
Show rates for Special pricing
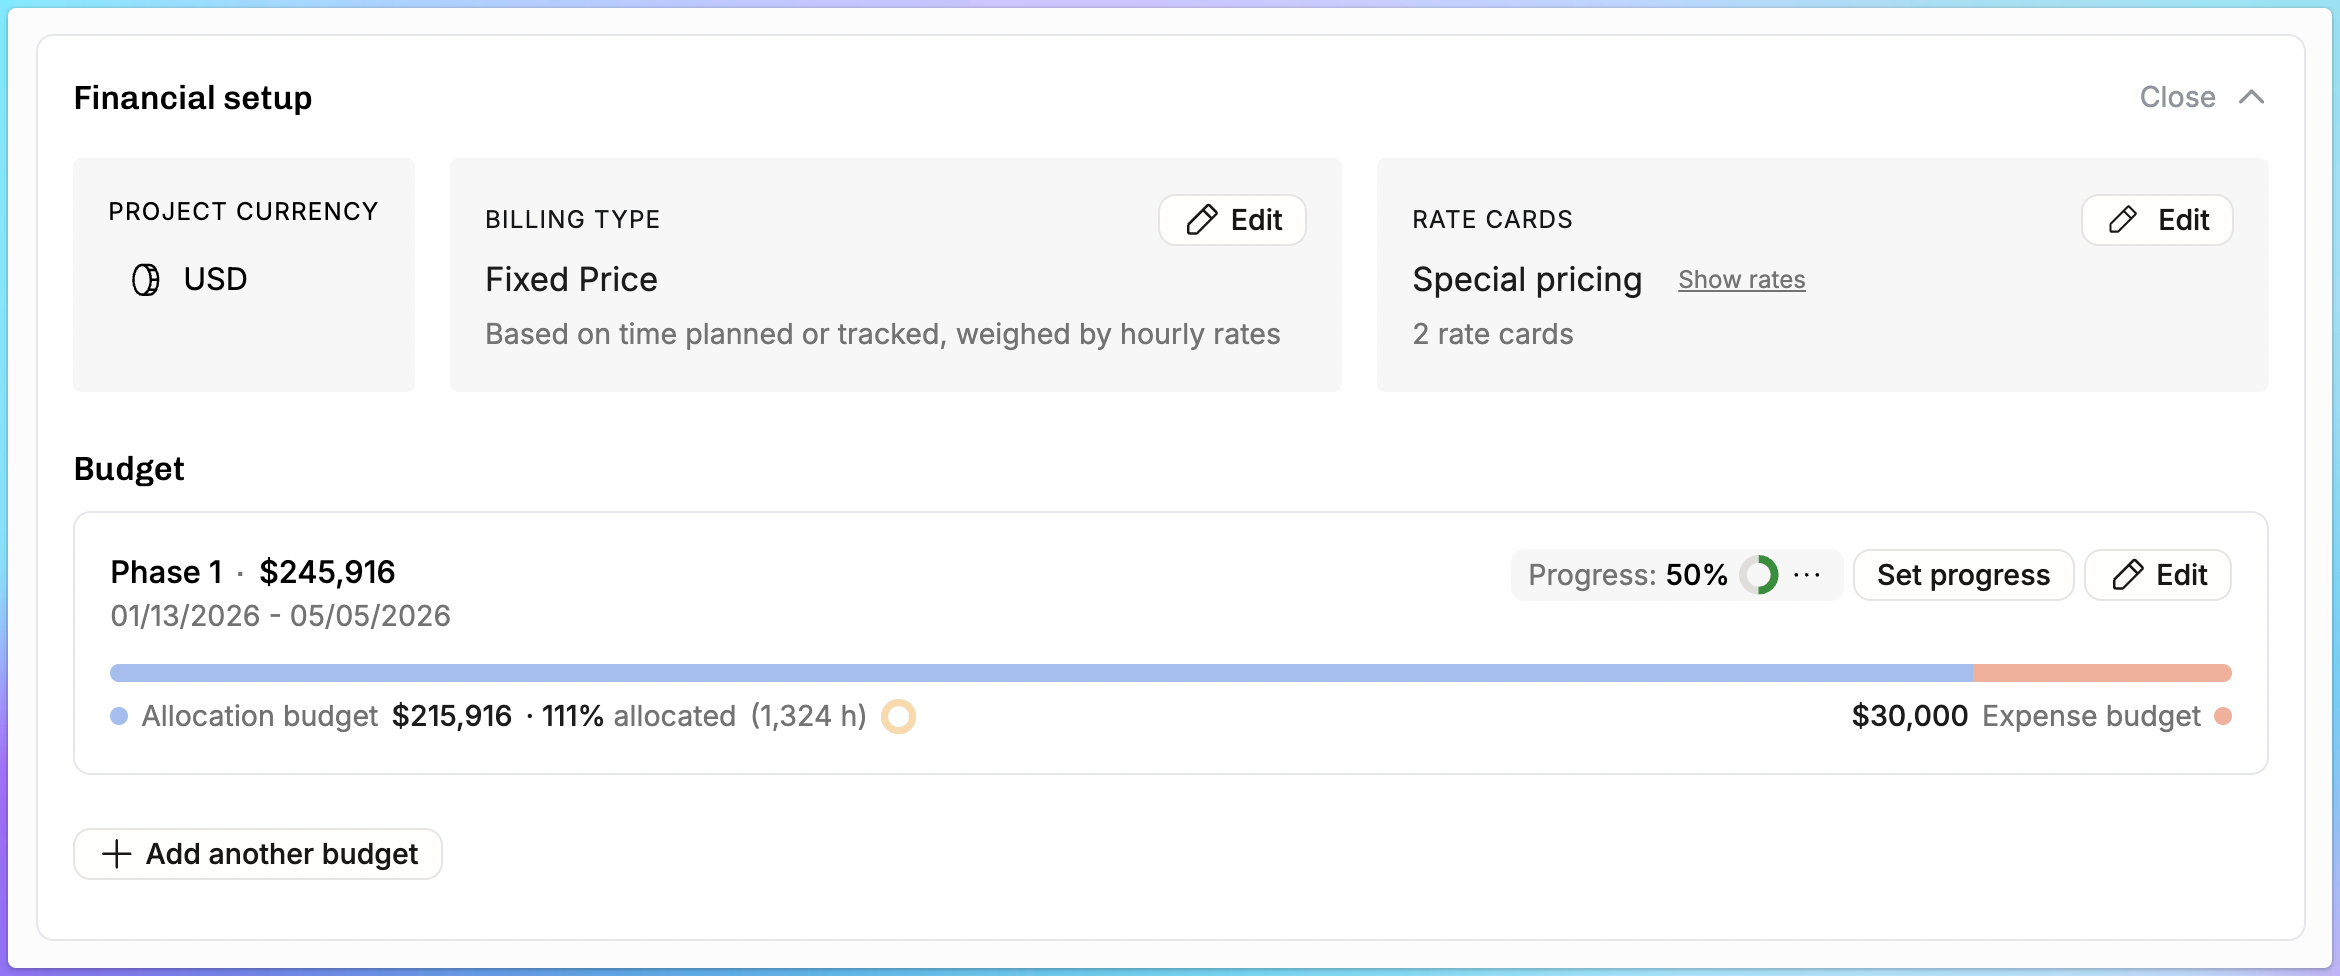(x=1741, y=280)
